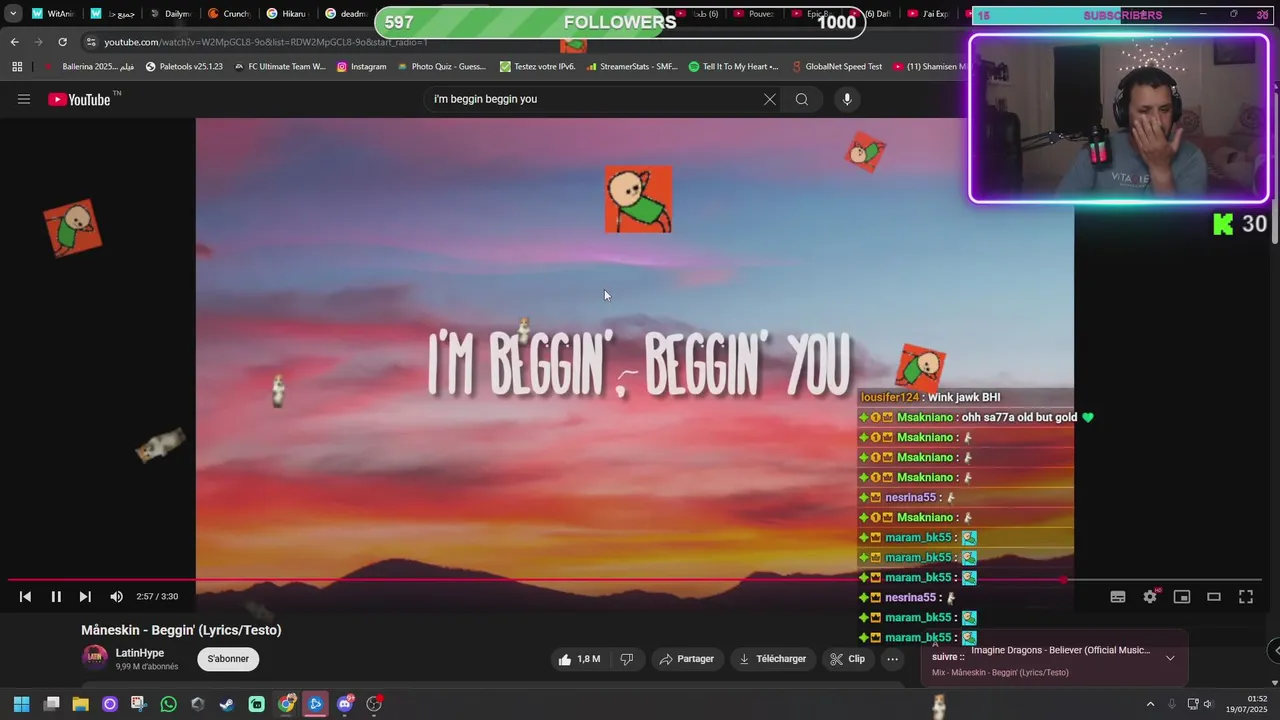The image size is (1280, 720).
Task: Start voice search with the microphone icon
Action: tap(847, 99)
